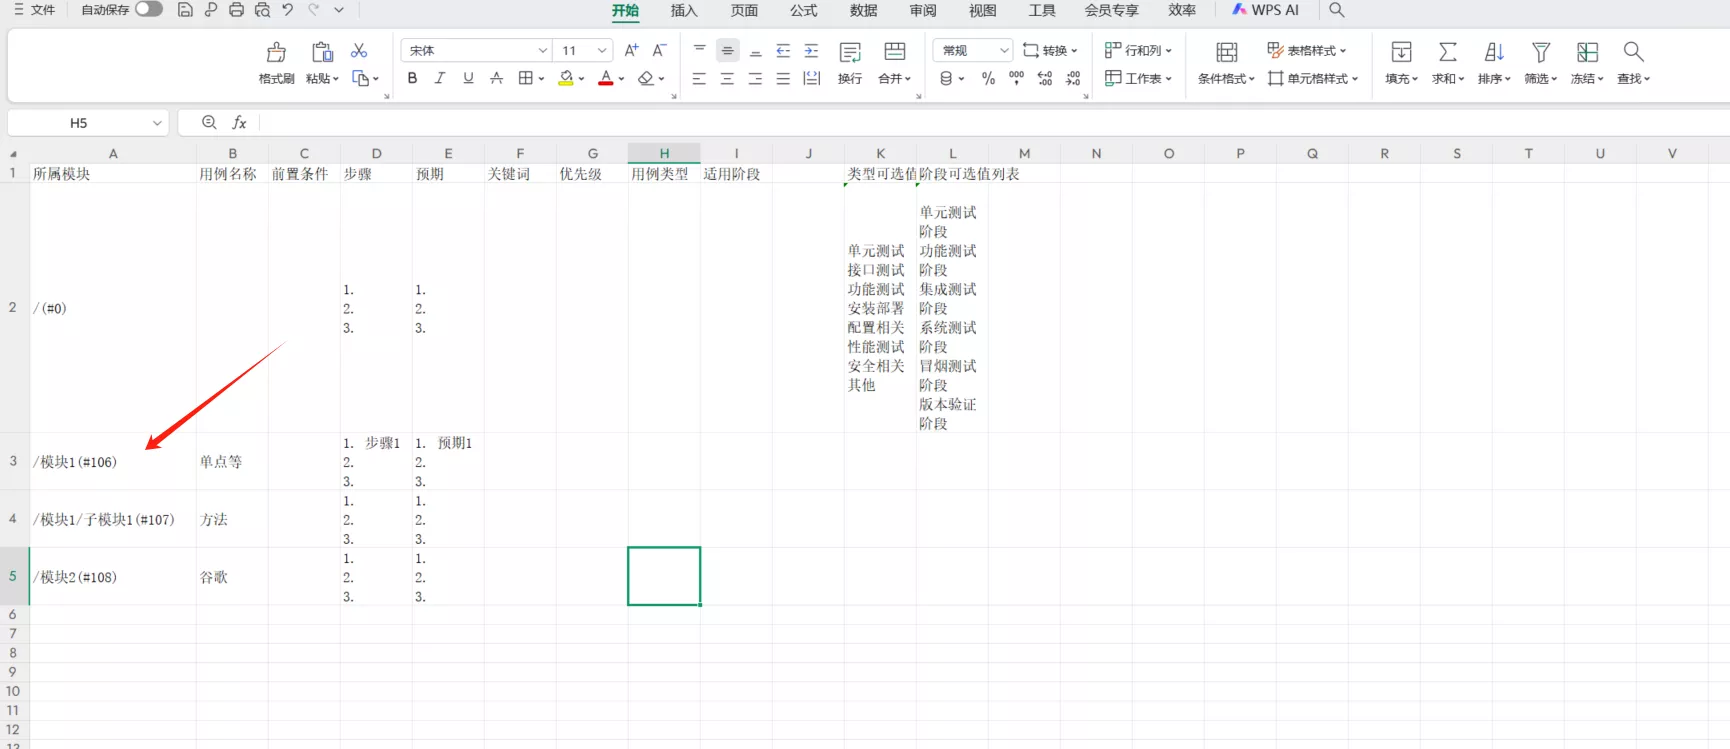Click the Wrap Text (换行) icon
Image resolution: width=1730 pixels, height=749 pixels.
pos(850,52)
